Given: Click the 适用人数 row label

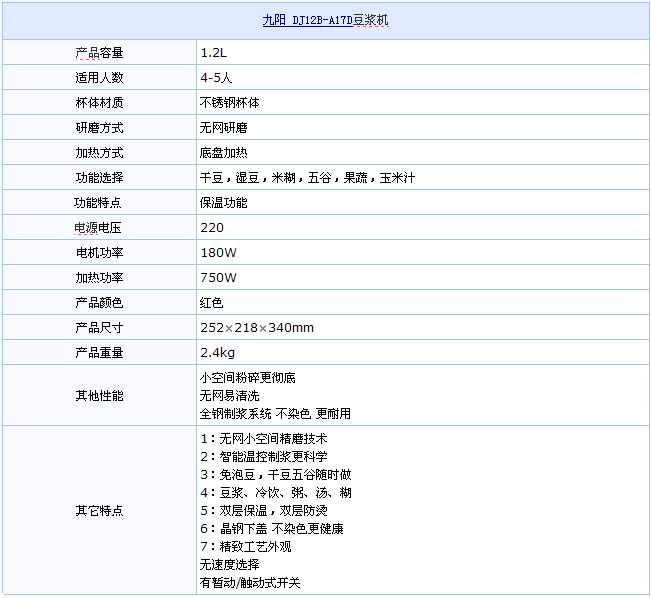Looking at the screenshot, I should pyautogui.click(x=99, y=77).
